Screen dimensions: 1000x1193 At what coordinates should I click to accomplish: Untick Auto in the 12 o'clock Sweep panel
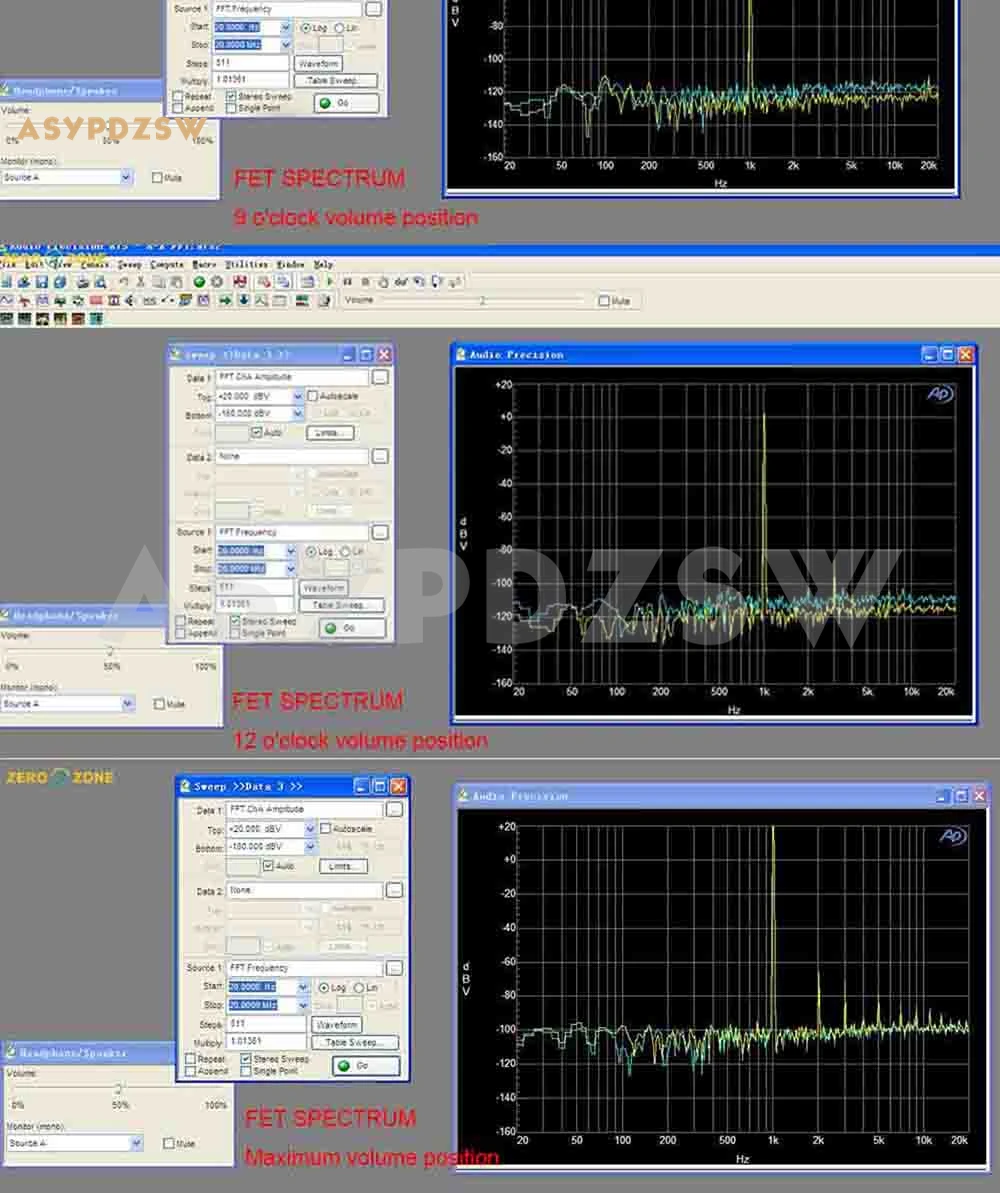tap(257, 432)
